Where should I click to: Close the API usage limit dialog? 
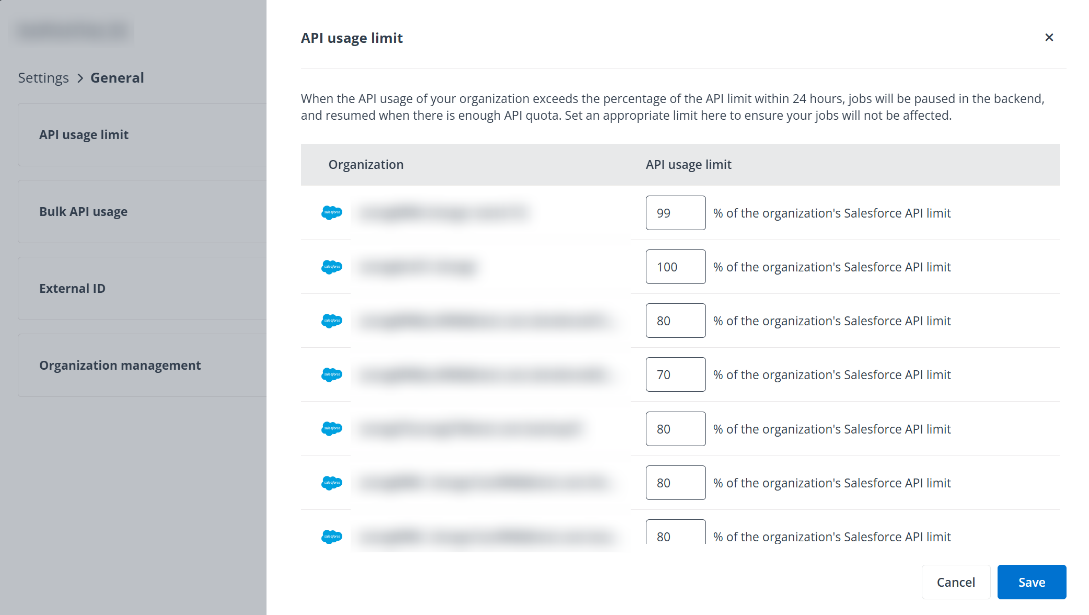click(x=1049, y=37)
